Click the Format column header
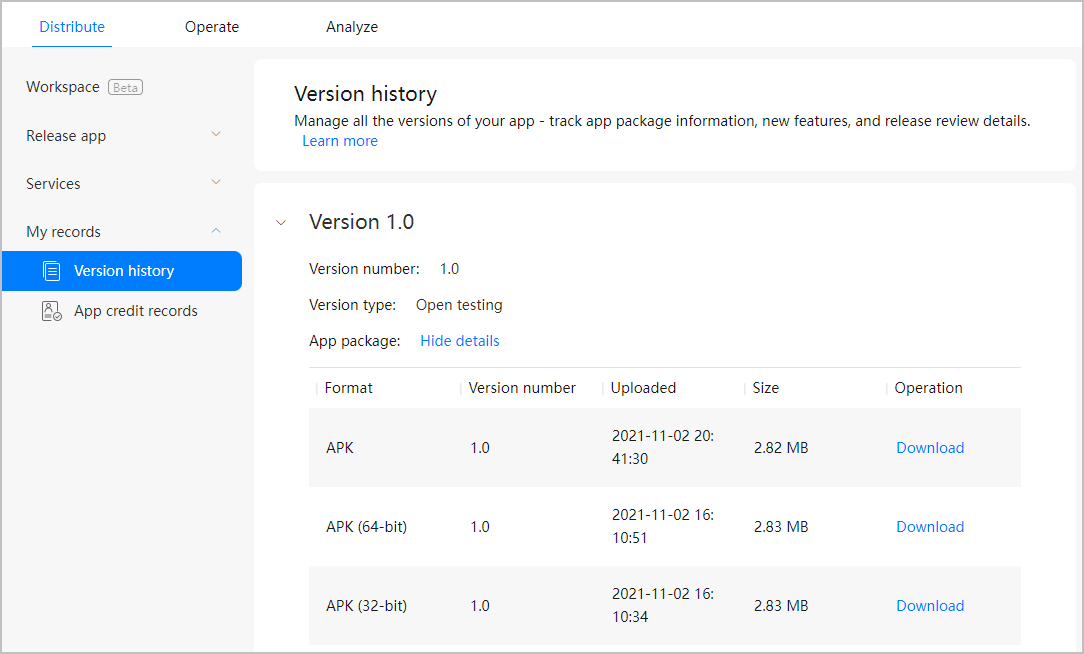1084x654 pixels. click(349, 388)
